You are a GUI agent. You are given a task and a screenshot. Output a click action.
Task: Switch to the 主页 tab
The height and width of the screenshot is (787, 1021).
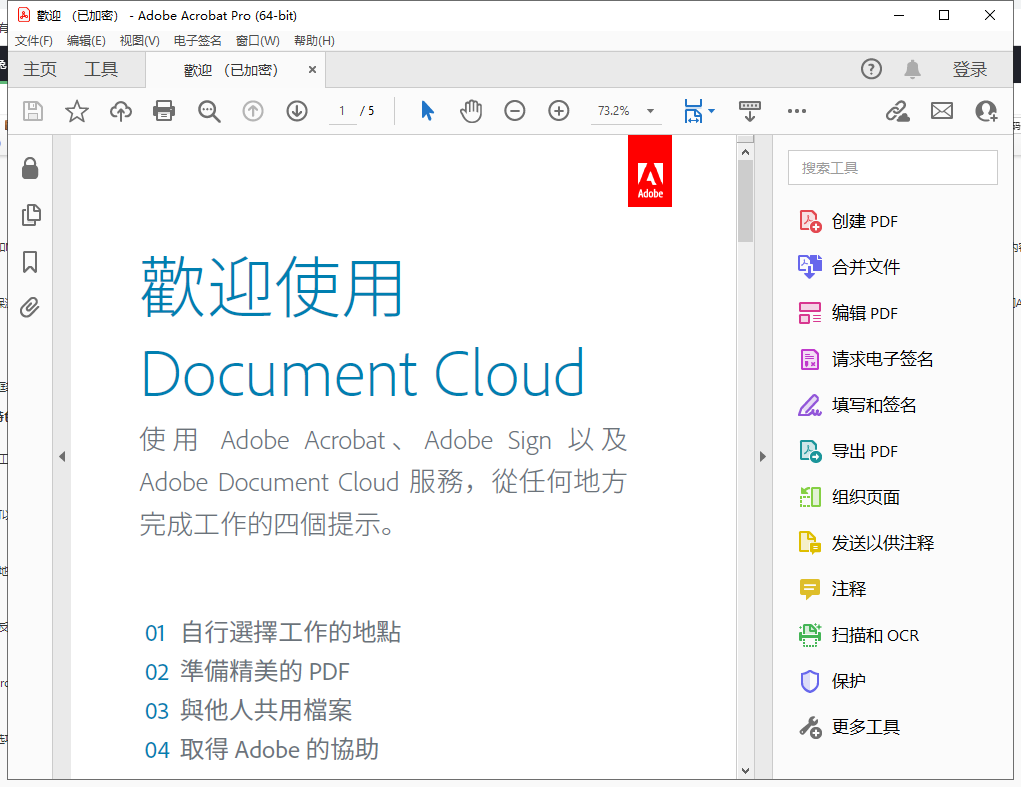pyautogui.click(x=40, y=69)
